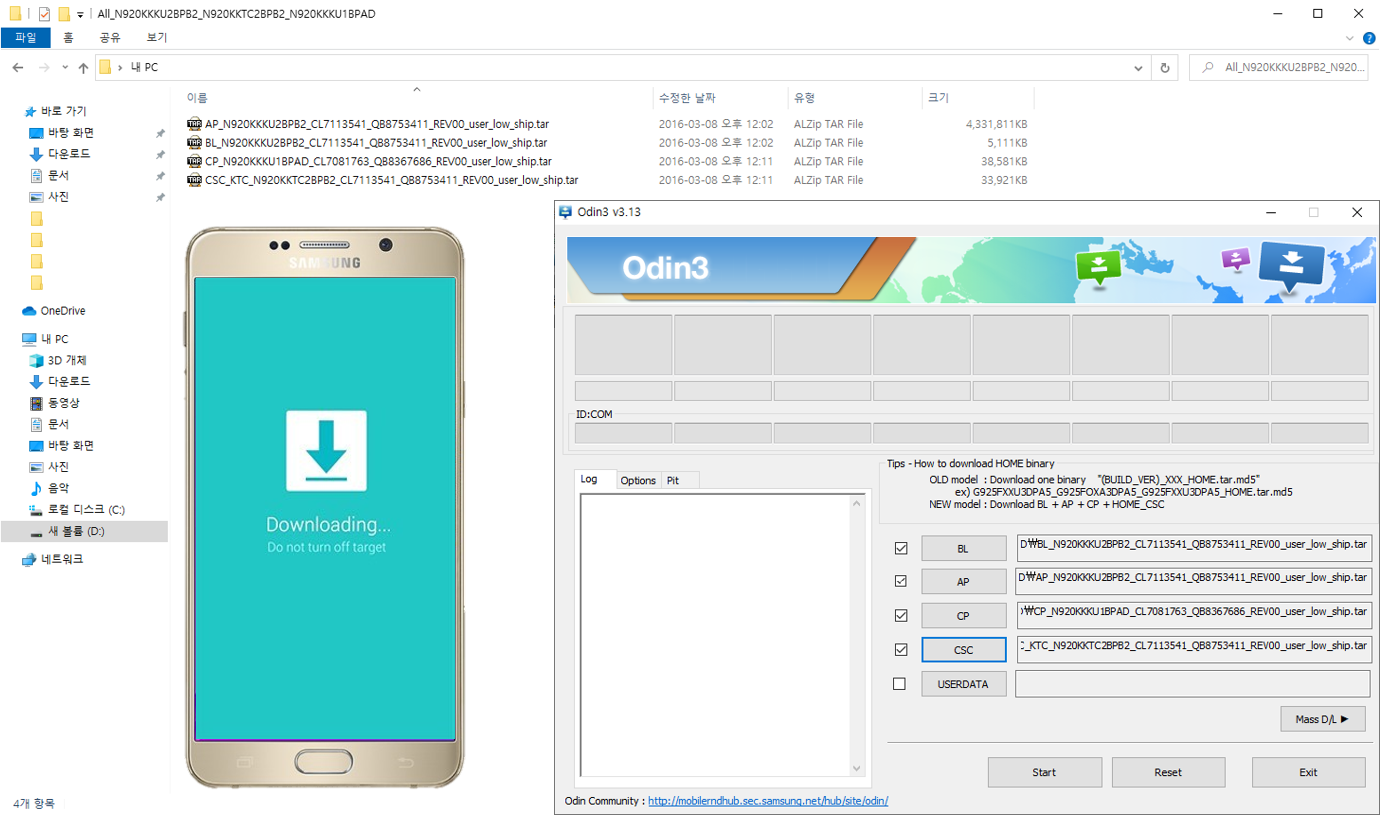
Task: Select the OneDrive cloud icon in sidebar
Action: point(30,311)
